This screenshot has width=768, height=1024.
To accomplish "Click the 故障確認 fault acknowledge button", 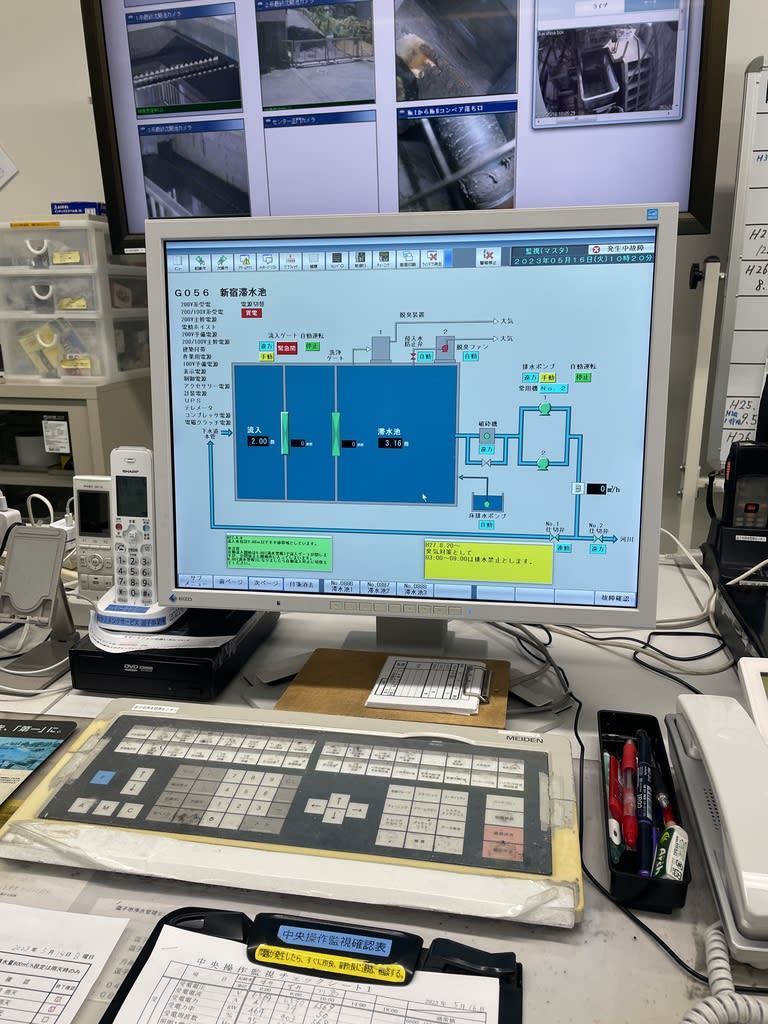I will click(616, 598).
